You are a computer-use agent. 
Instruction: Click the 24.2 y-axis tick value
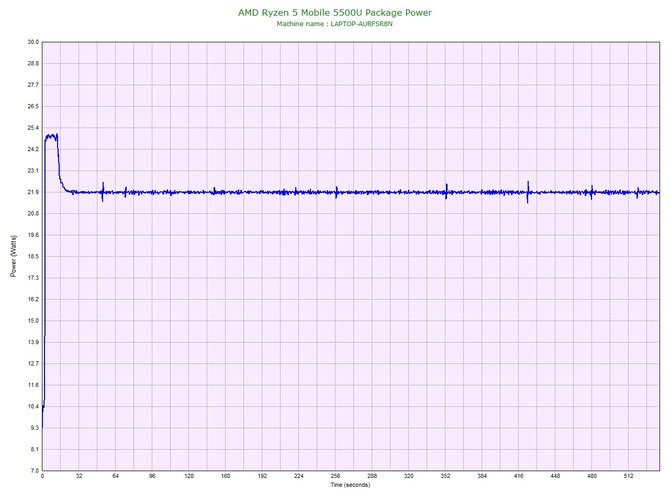[x=33, y=150]
